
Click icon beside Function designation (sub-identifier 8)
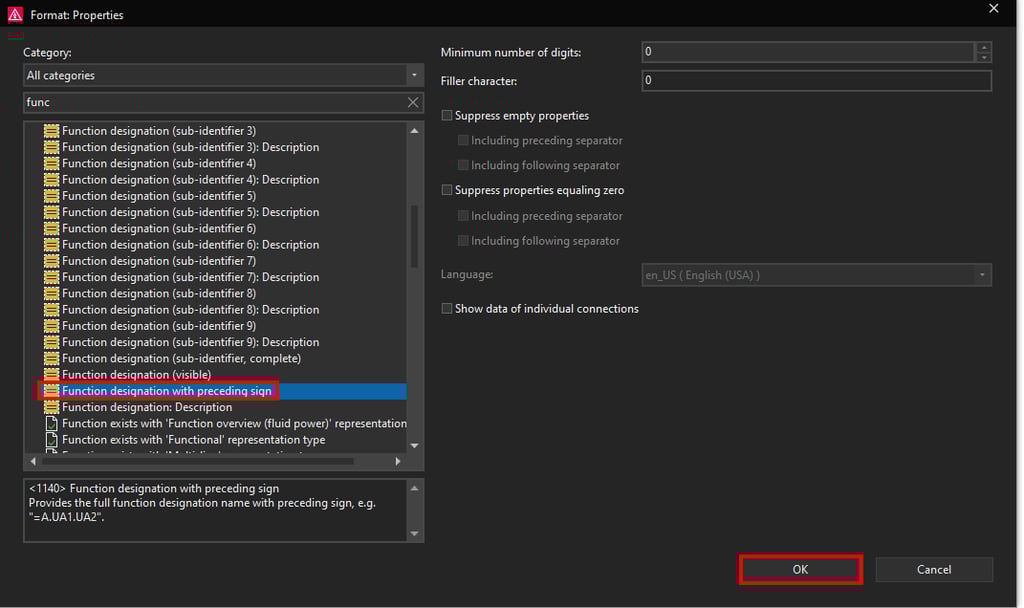[51, 293]
